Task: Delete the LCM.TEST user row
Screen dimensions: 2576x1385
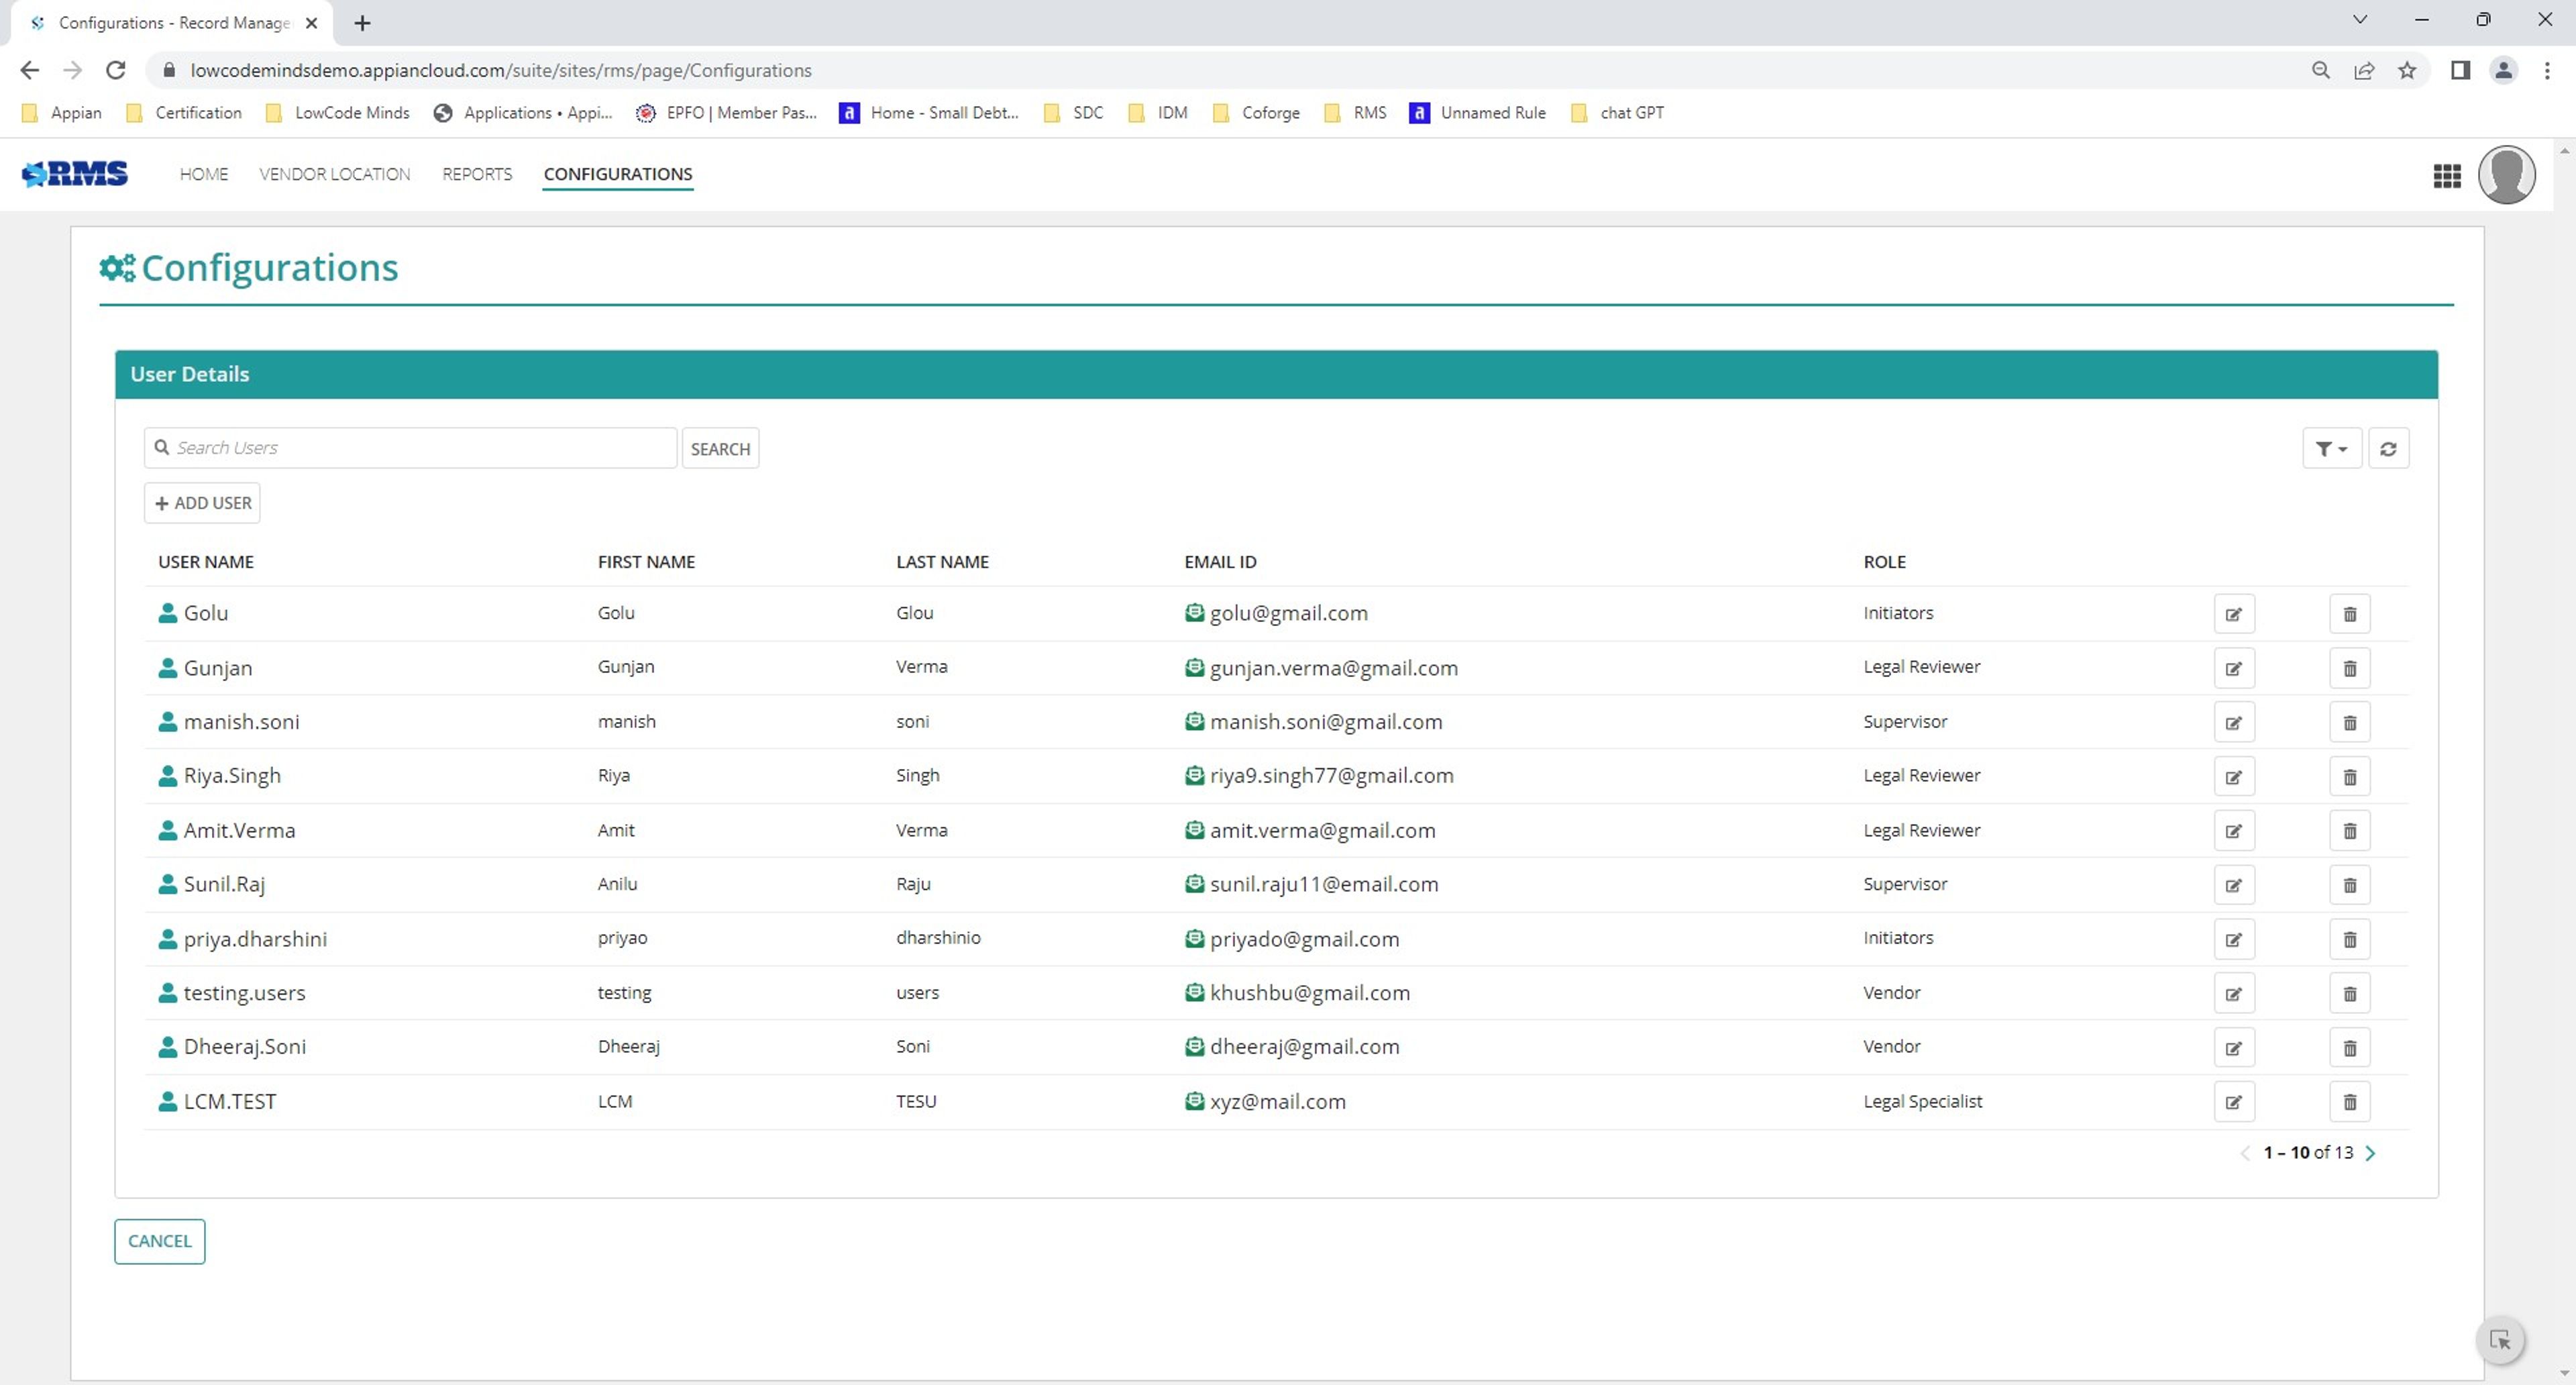Action: pos(2350,1102)
